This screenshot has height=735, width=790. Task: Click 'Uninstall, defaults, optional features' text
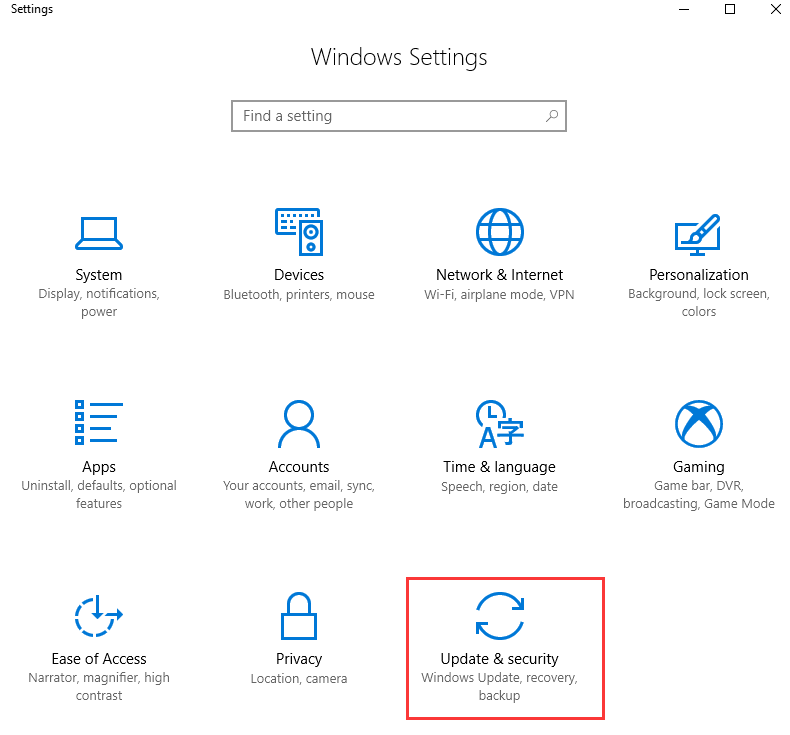pos(99,495)
